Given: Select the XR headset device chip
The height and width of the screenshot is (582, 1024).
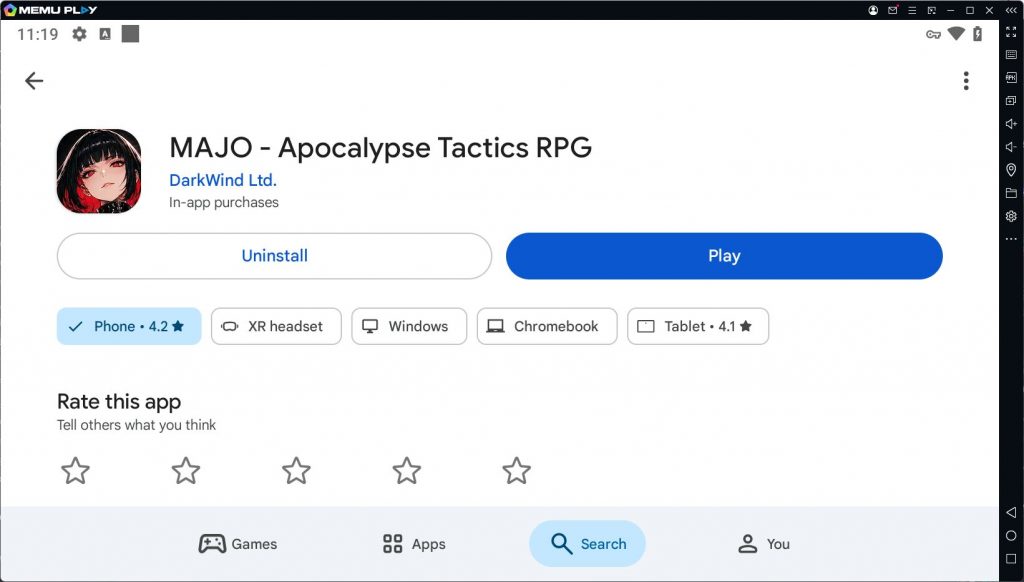Looking at the screenshot, I should pos(276,326).
